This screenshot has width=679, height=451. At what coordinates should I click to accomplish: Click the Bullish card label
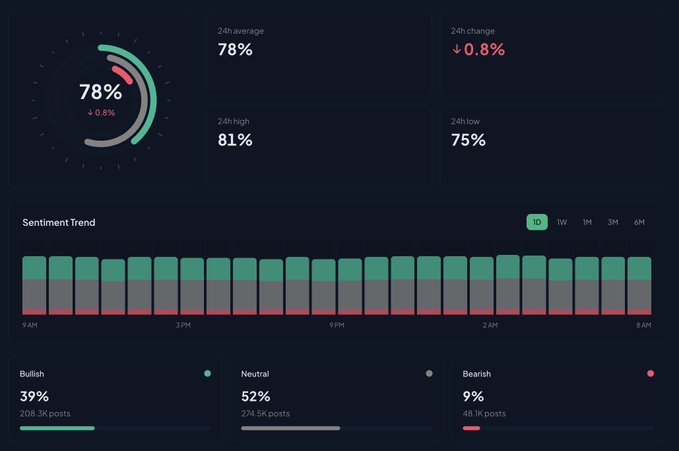(32, 374)
